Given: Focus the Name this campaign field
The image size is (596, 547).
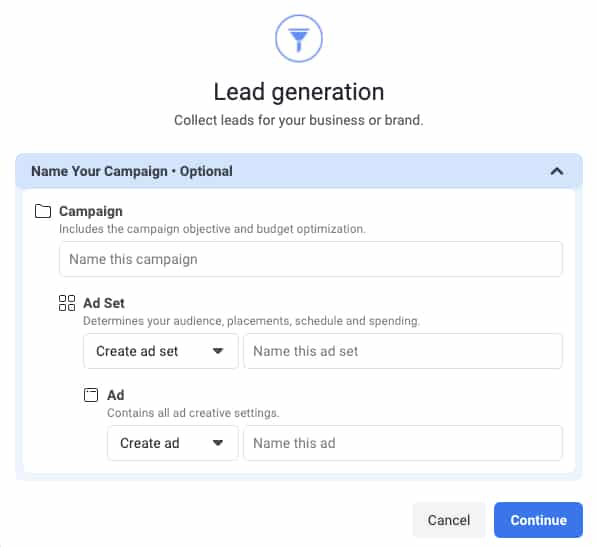Looking at the screenshot, I should 311,259.
